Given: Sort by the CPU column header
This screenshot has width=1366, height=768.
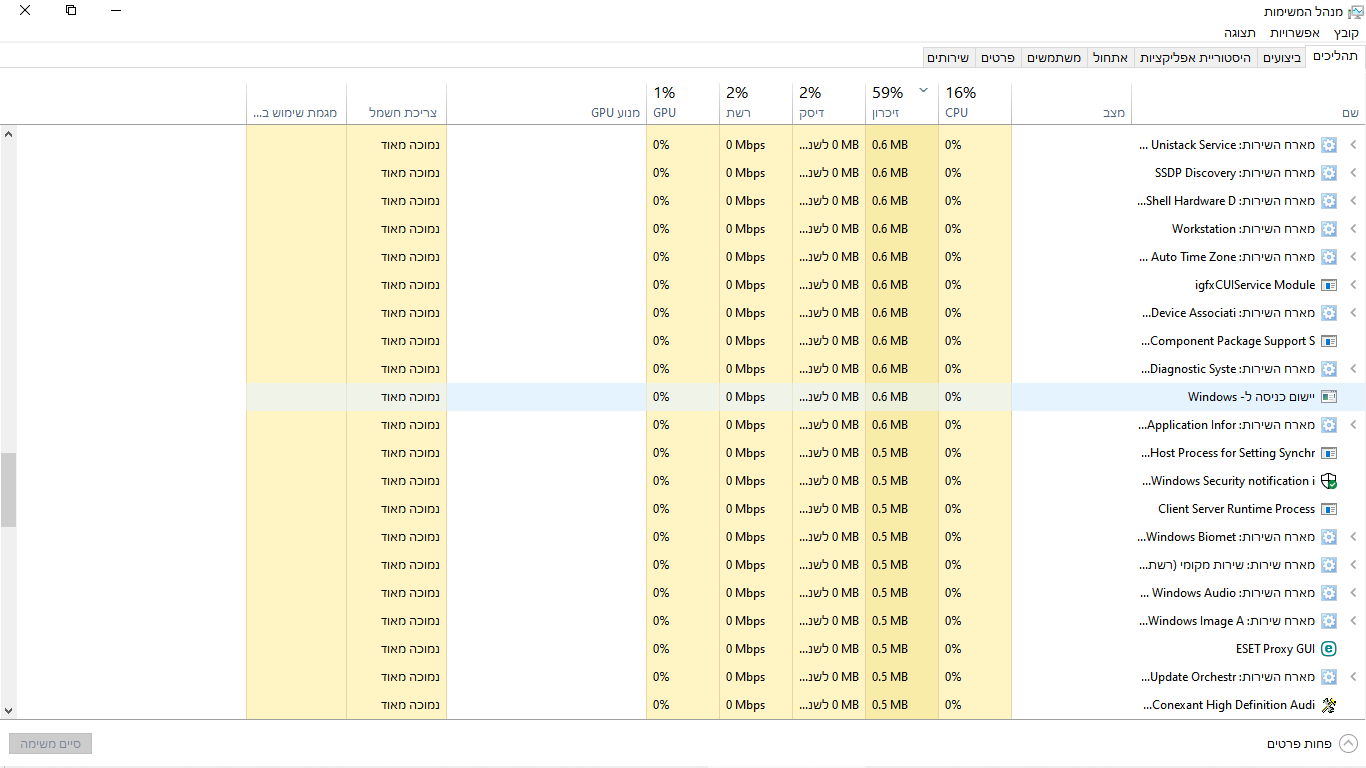Looking at the screenshot, I should point(975,102).
